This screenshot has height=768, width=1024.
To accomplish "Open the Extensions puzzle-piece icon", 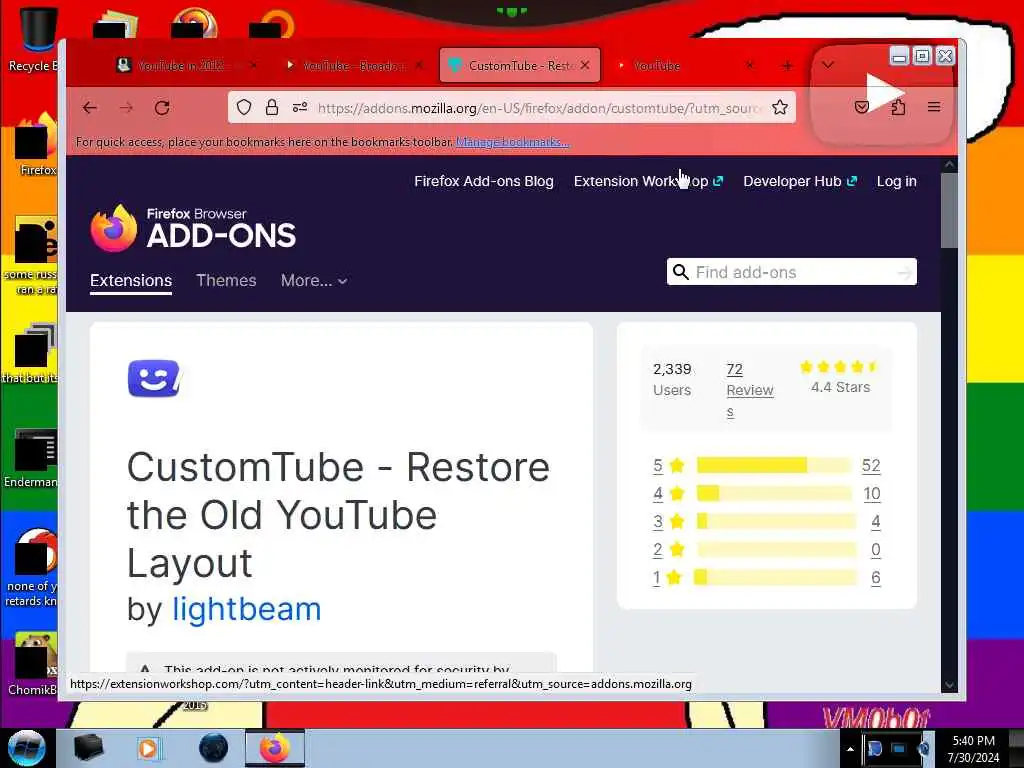I will (x=898, y=108).
